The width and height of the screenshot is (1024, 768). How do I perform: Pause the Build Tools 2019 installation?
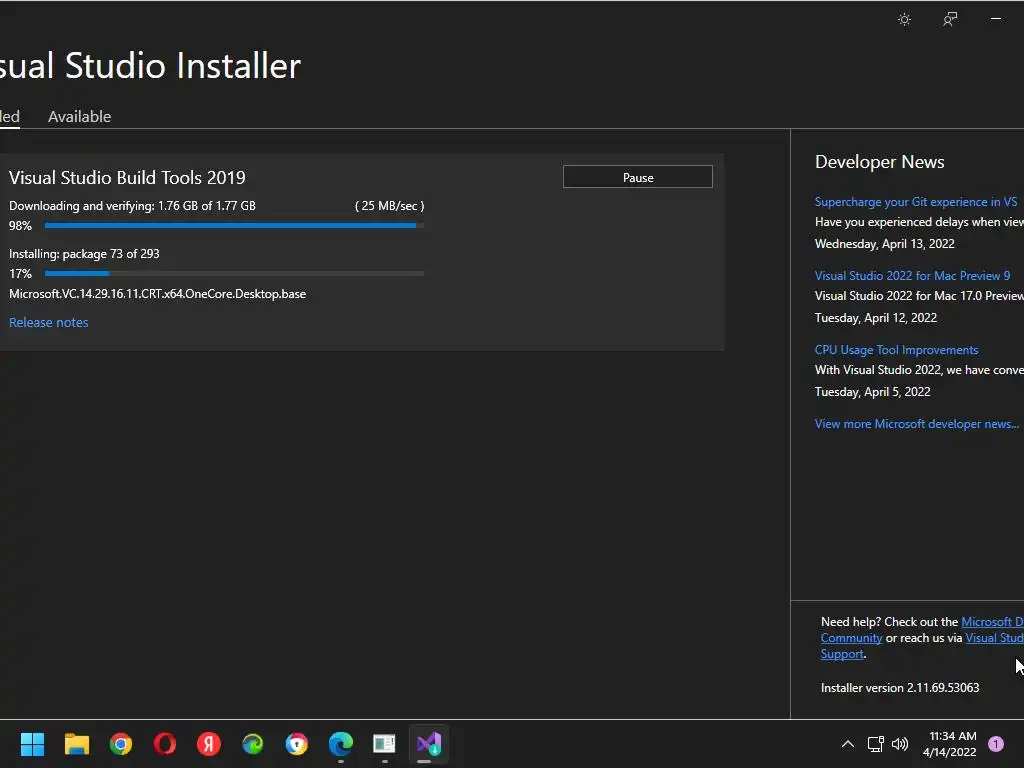(x=637, y=177)
